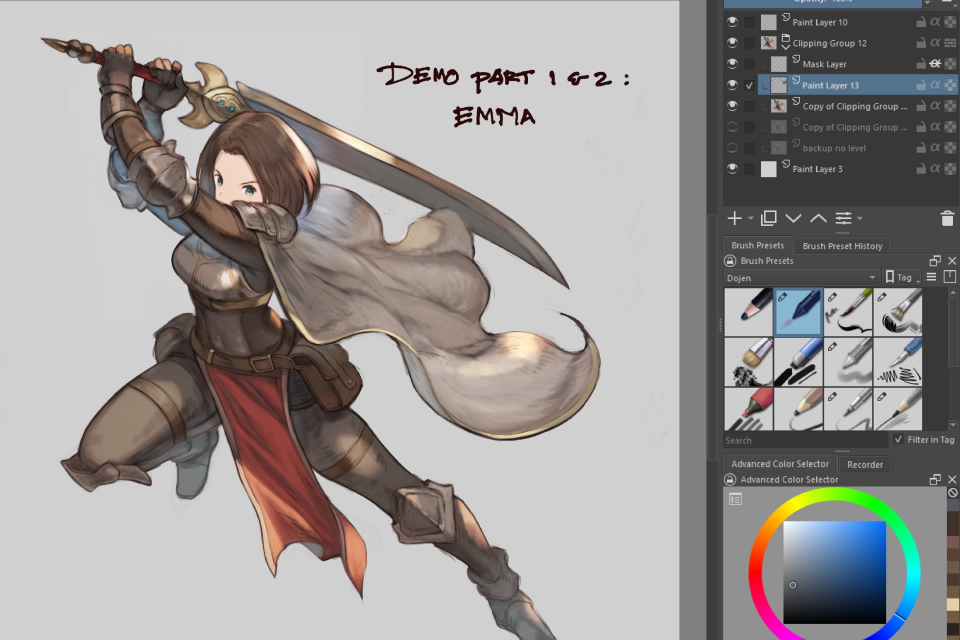Move the layer down with the chevron icon

coord(793,218)
